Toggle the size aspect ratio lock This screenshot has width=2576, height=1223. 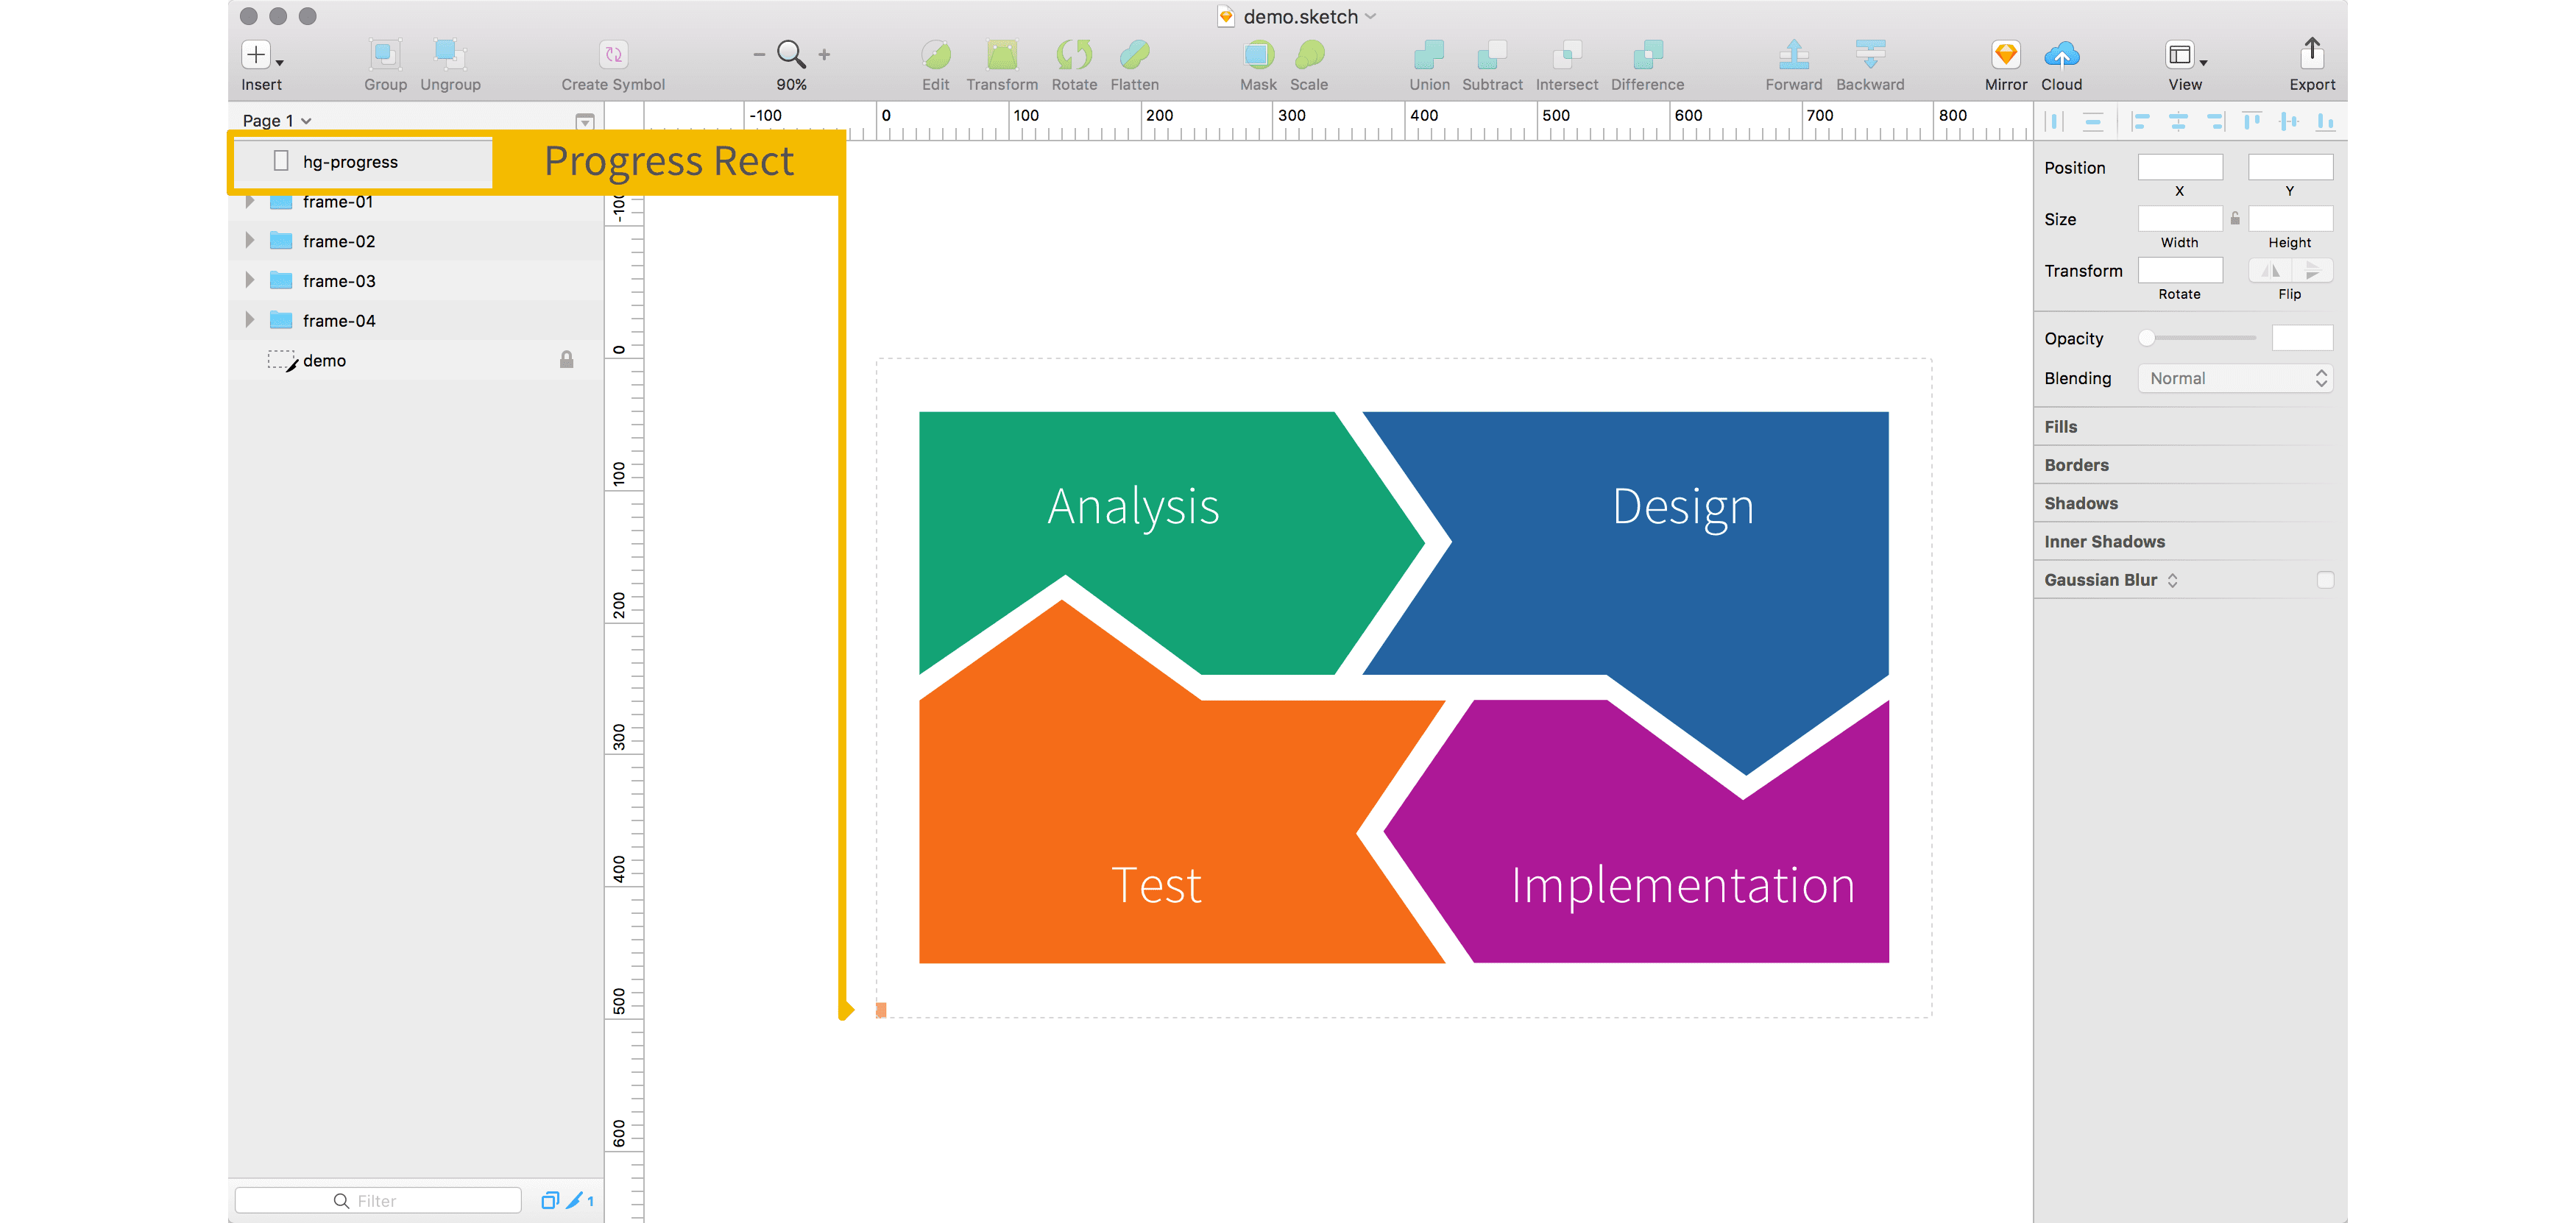[2235, 218]
